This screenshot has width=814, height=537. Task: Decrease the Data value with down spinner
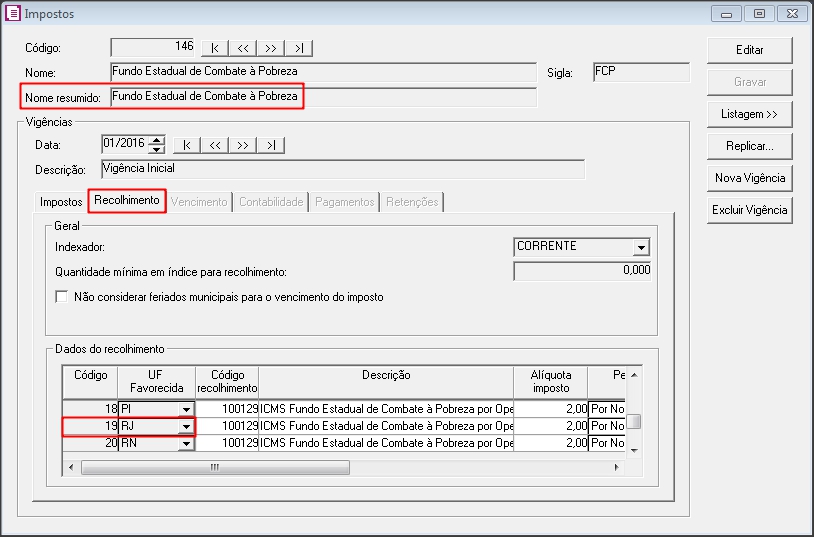[156, 150]
